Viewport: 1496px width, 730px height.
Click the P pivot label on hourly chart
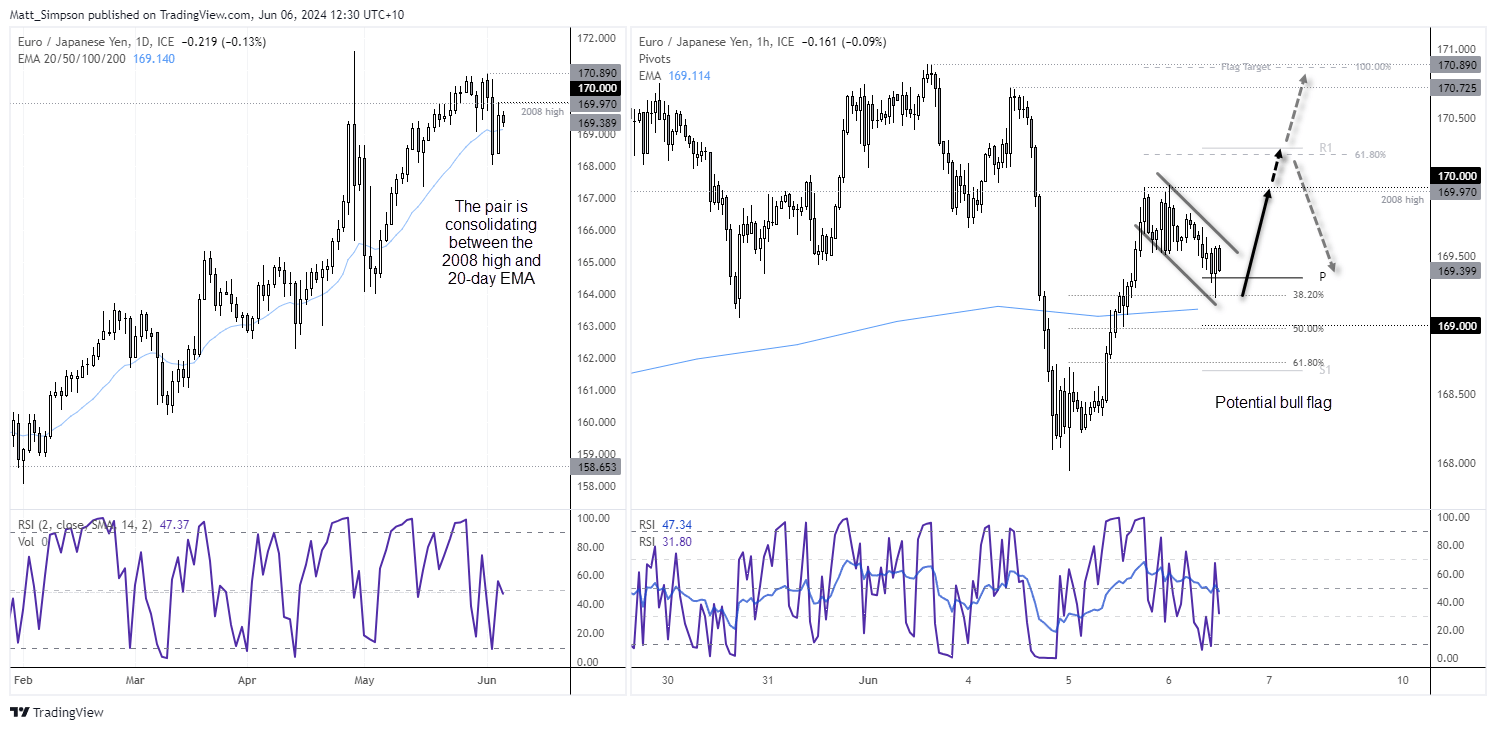click(1323, 277)
